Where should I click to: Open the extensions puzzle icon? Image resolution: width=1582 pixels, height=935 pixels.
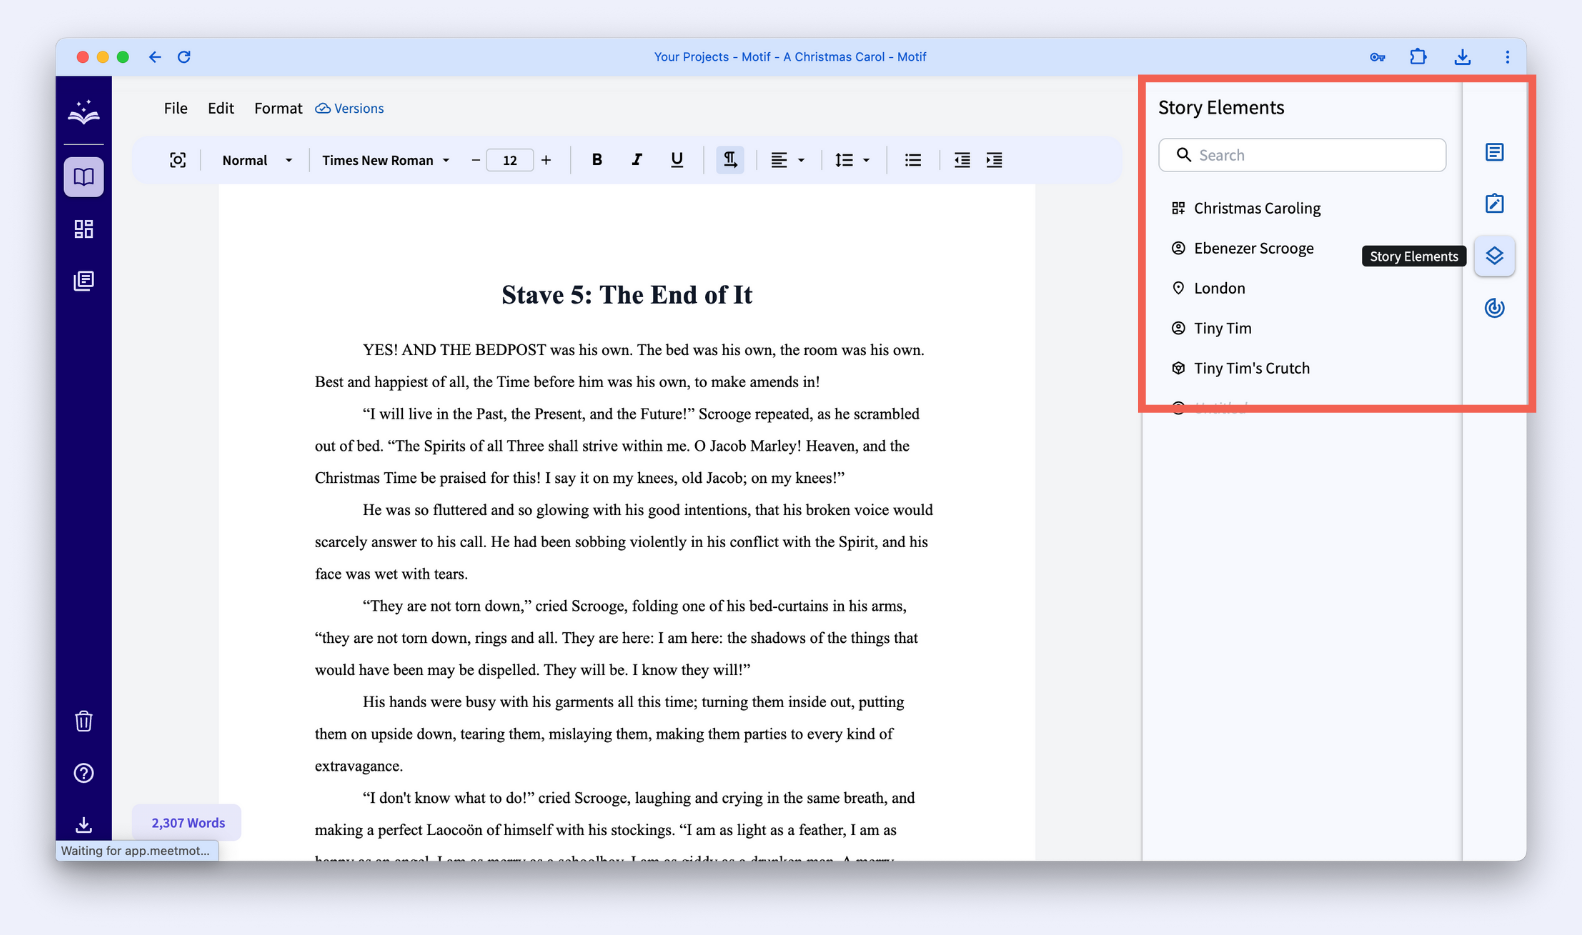pos(1418,57)
